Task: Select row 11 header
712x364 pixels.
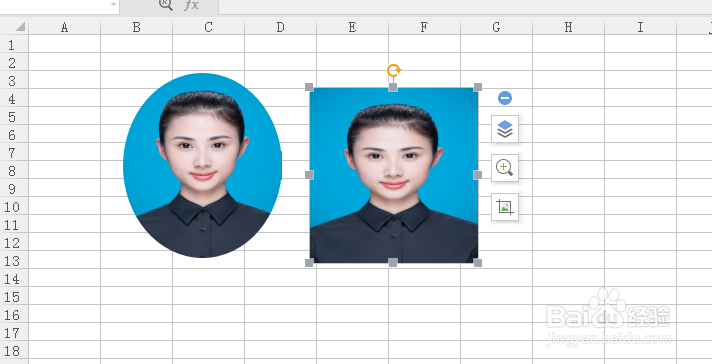Action: coord(14,224)
